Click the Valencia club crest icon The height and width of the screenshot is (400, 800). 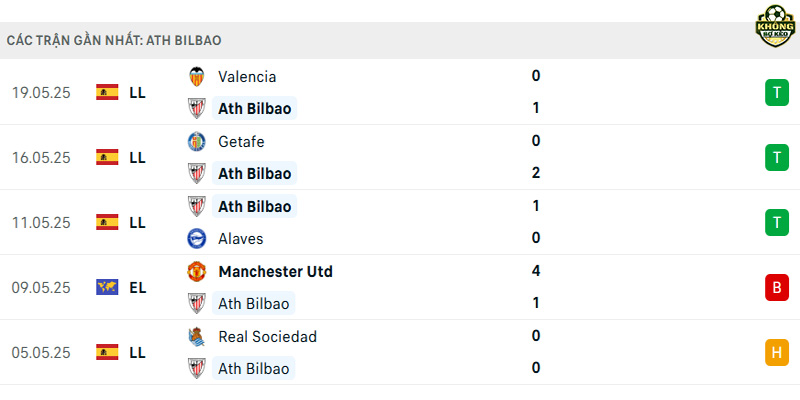tap(196, 77)
